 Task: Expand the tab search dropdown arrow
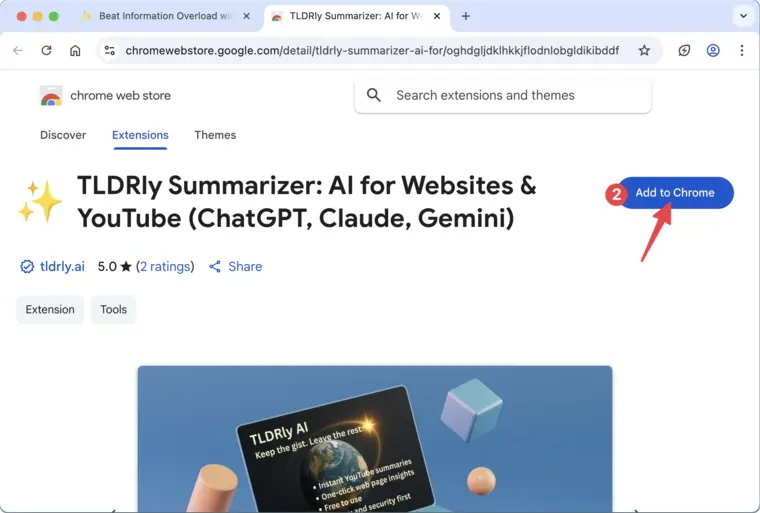point(744,16)
